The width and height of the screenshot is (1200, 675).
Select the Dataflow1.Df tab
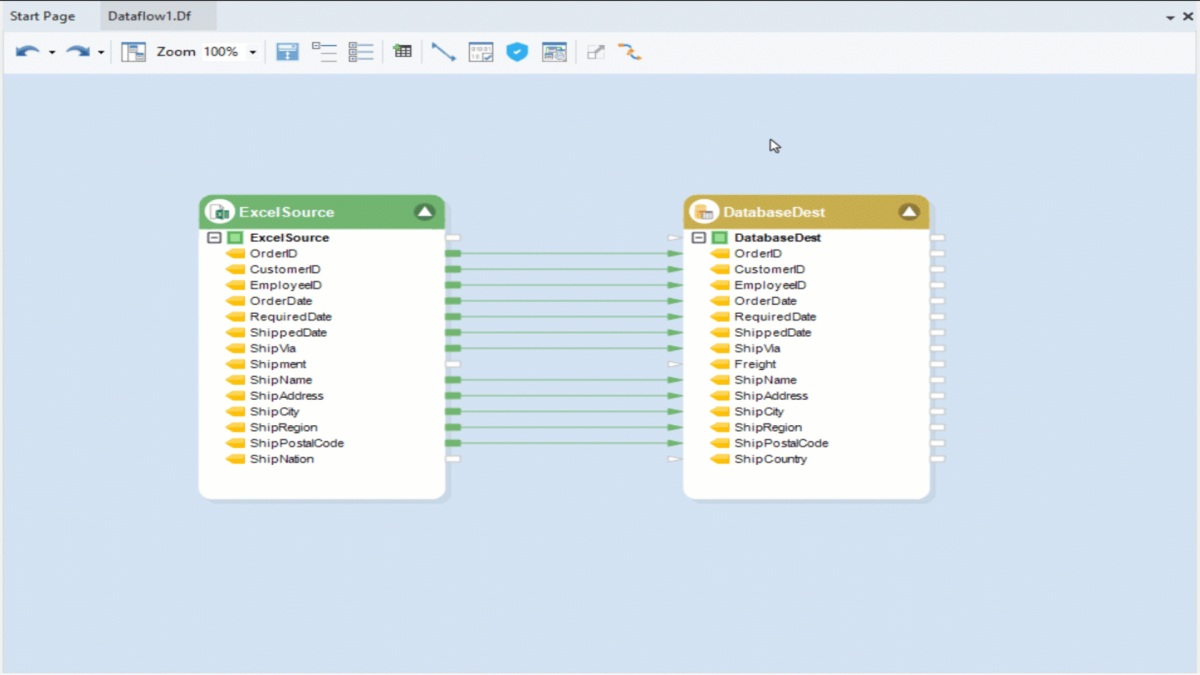(x=152, y=15)
